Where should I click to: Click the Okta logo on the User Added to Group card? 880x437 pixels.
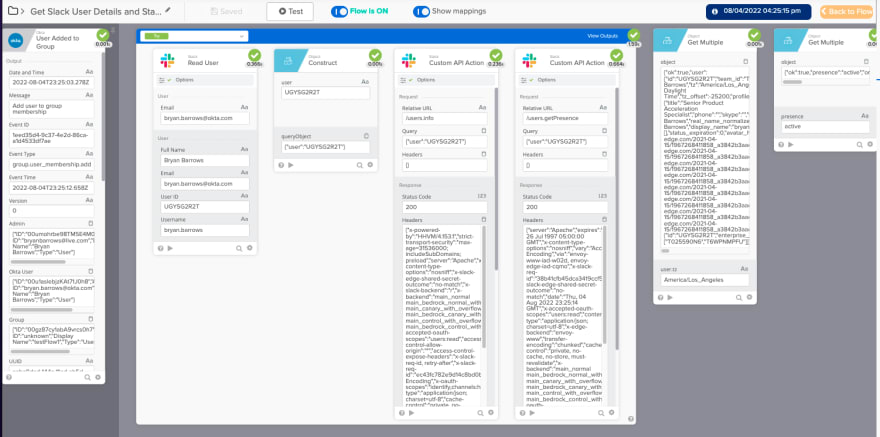point(16,40)
